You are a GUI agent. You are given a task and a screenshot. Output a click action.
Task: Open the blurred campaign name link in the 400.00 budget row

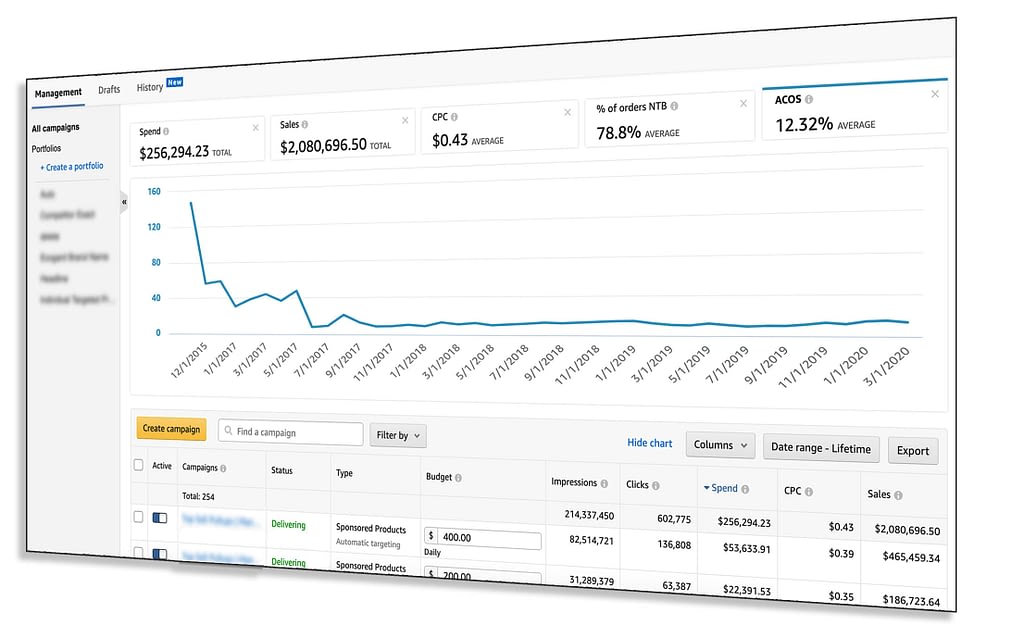click(x=219, y=520)
